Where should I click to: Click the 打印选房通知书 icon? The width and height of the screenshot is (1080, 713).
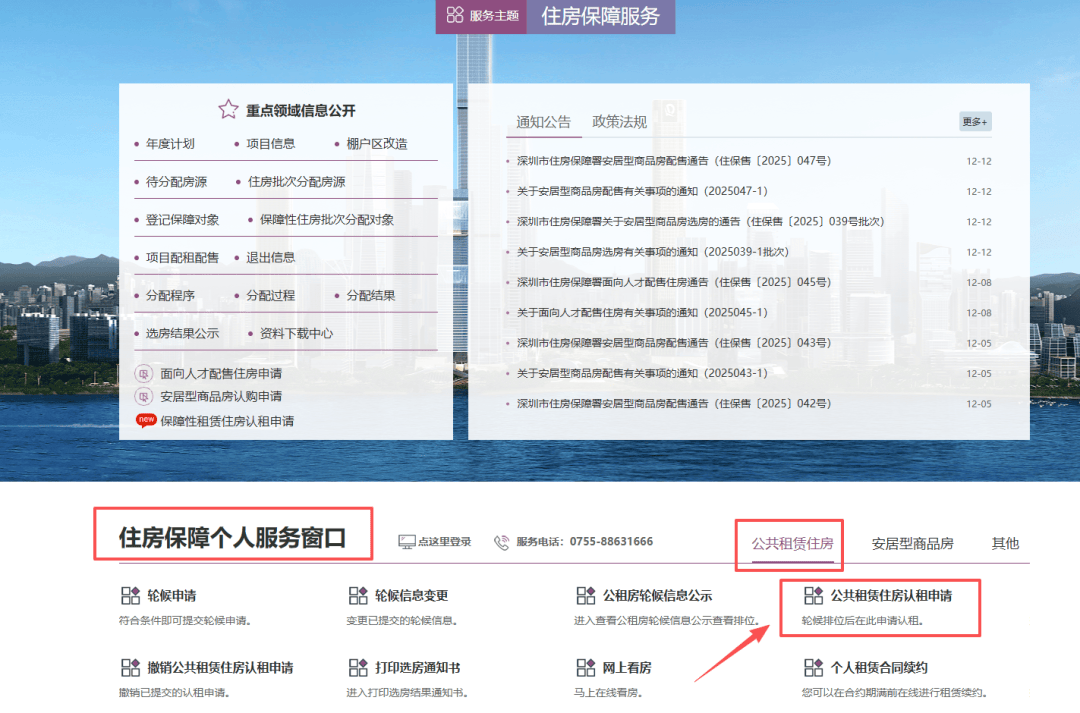358,667
